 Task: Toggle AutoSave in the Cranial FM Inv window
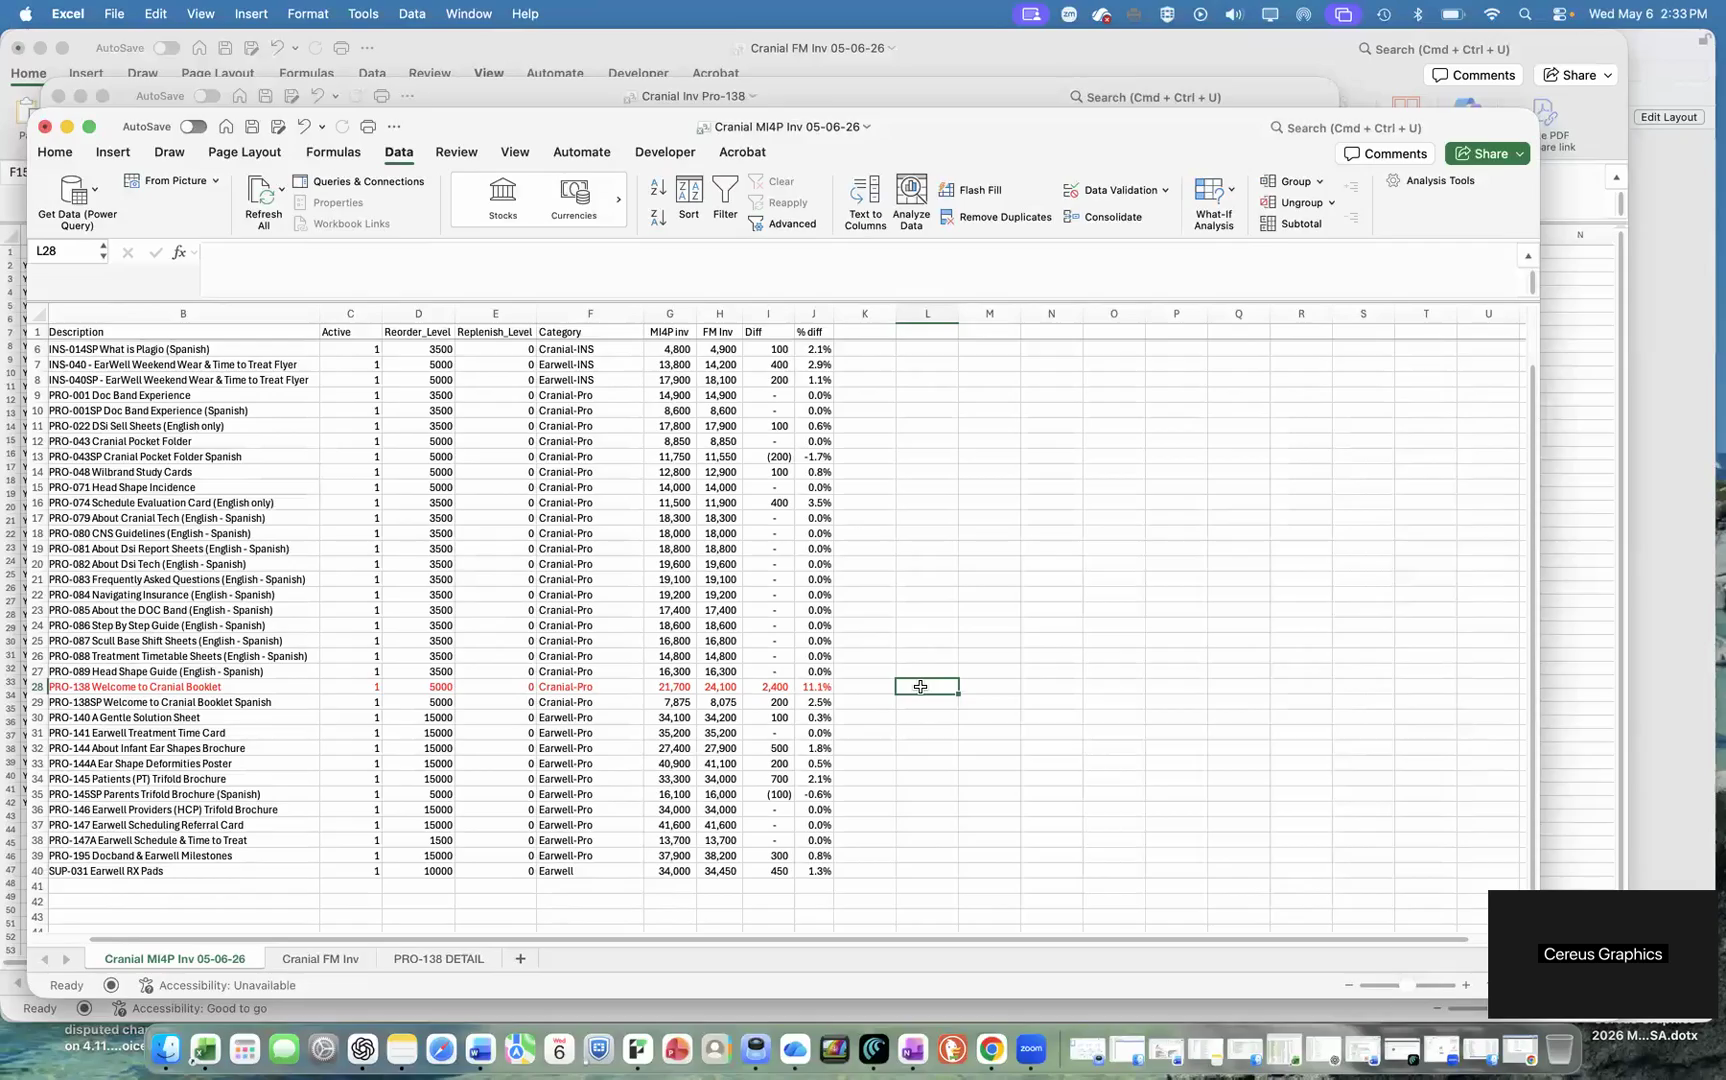pos(167,48)
